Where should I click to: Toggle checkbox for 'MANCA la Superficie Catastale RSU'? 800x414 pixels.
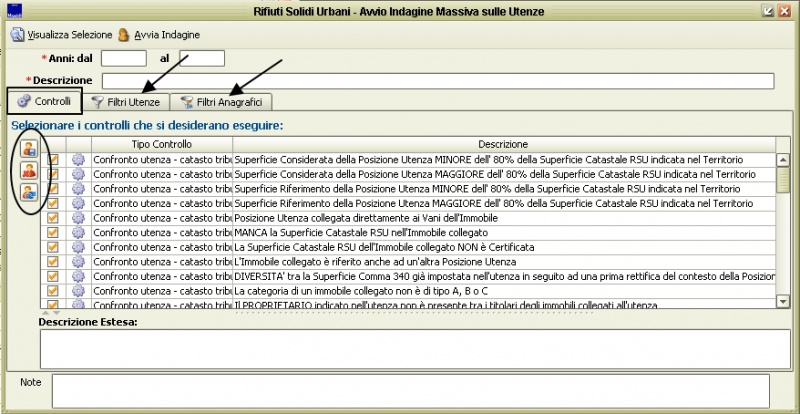(53, 232)
